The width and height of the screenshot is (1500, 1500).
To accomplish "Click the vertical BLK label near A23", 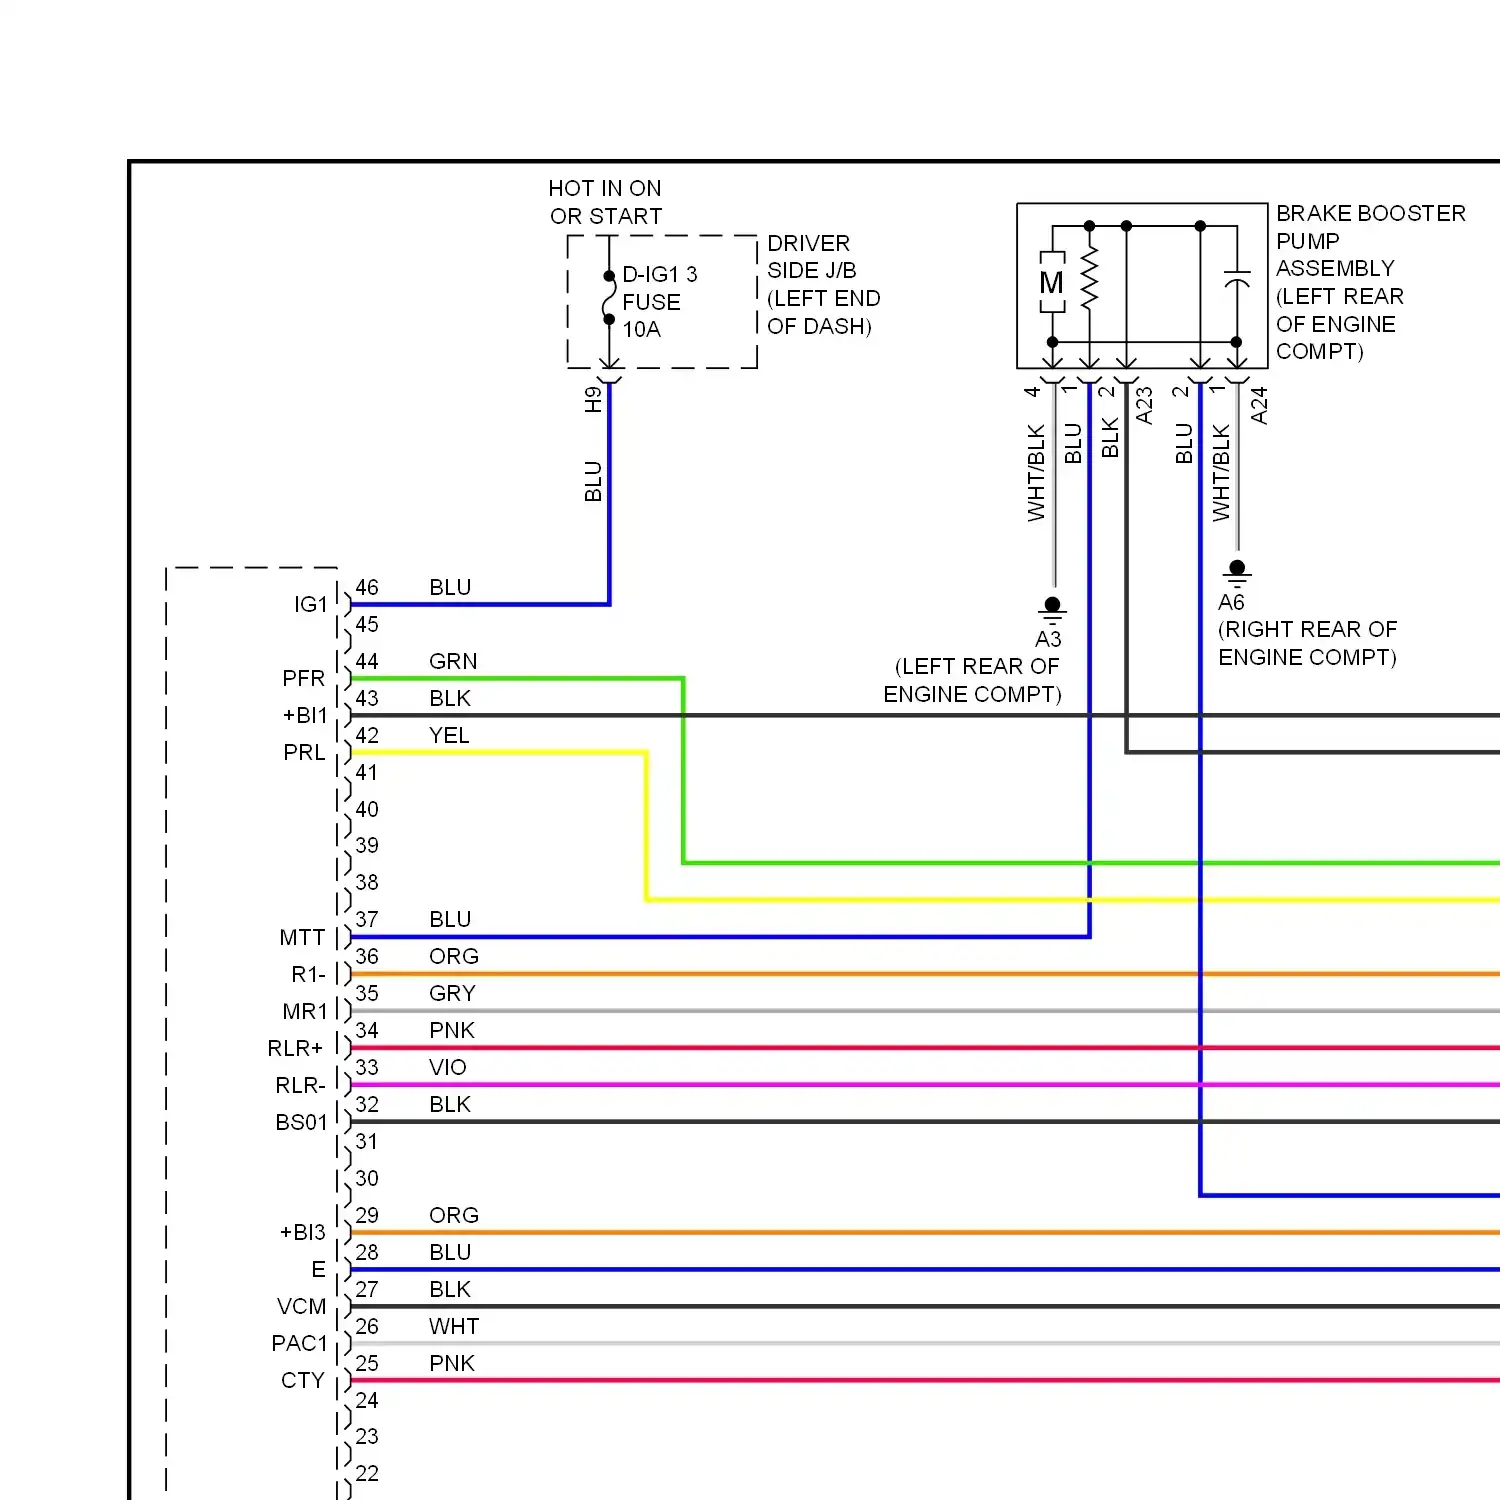I will point(1109,438).
